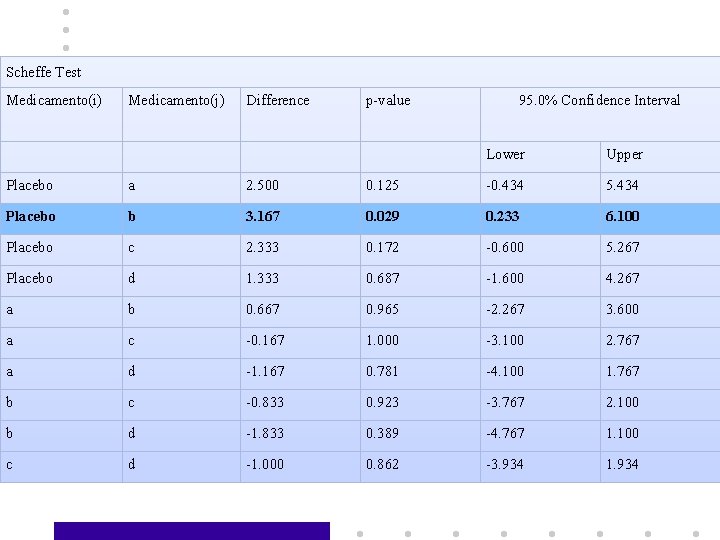The height and width of the screenshot is (540, 720).
Task: Select lower bound -4.100
Action: pyautogui.click(x=505, y=371)
